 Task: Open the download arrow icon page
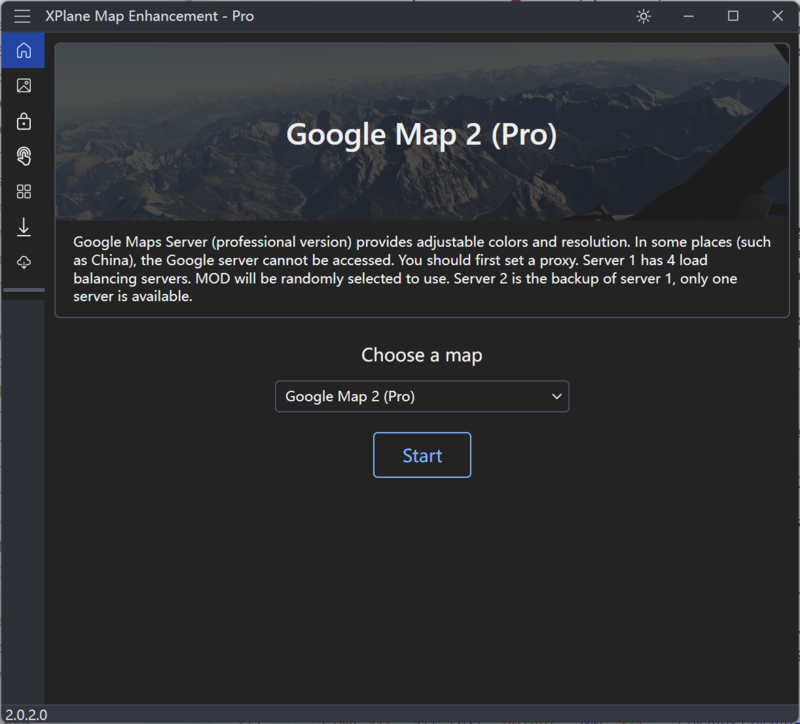23,227
